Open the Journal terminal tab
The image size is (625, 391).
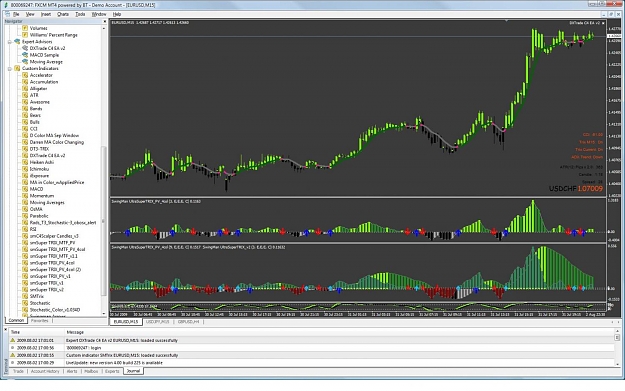coord(133,371)
